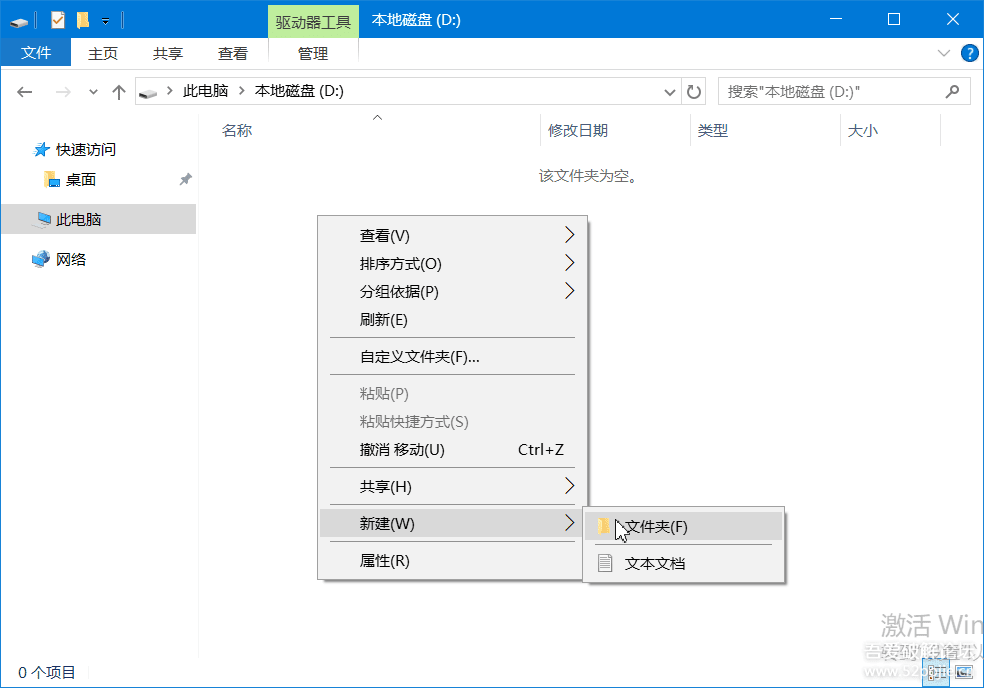This screenshot has width=984, height=688.
Task: Click the Refresh button beside address bar
Action: (695, 92)
